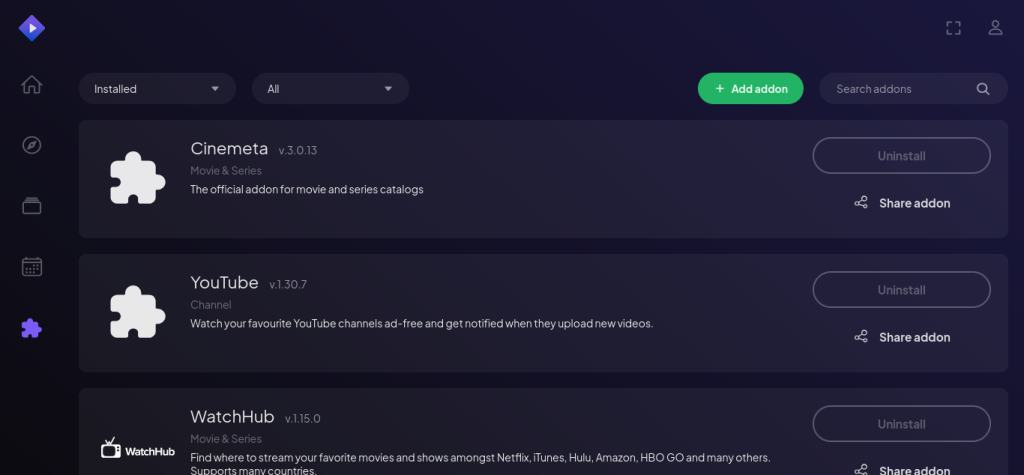This screenshot has width=1024, height=475.
Task: Click YouTube ad-free description text
Action: pos(422,323)
